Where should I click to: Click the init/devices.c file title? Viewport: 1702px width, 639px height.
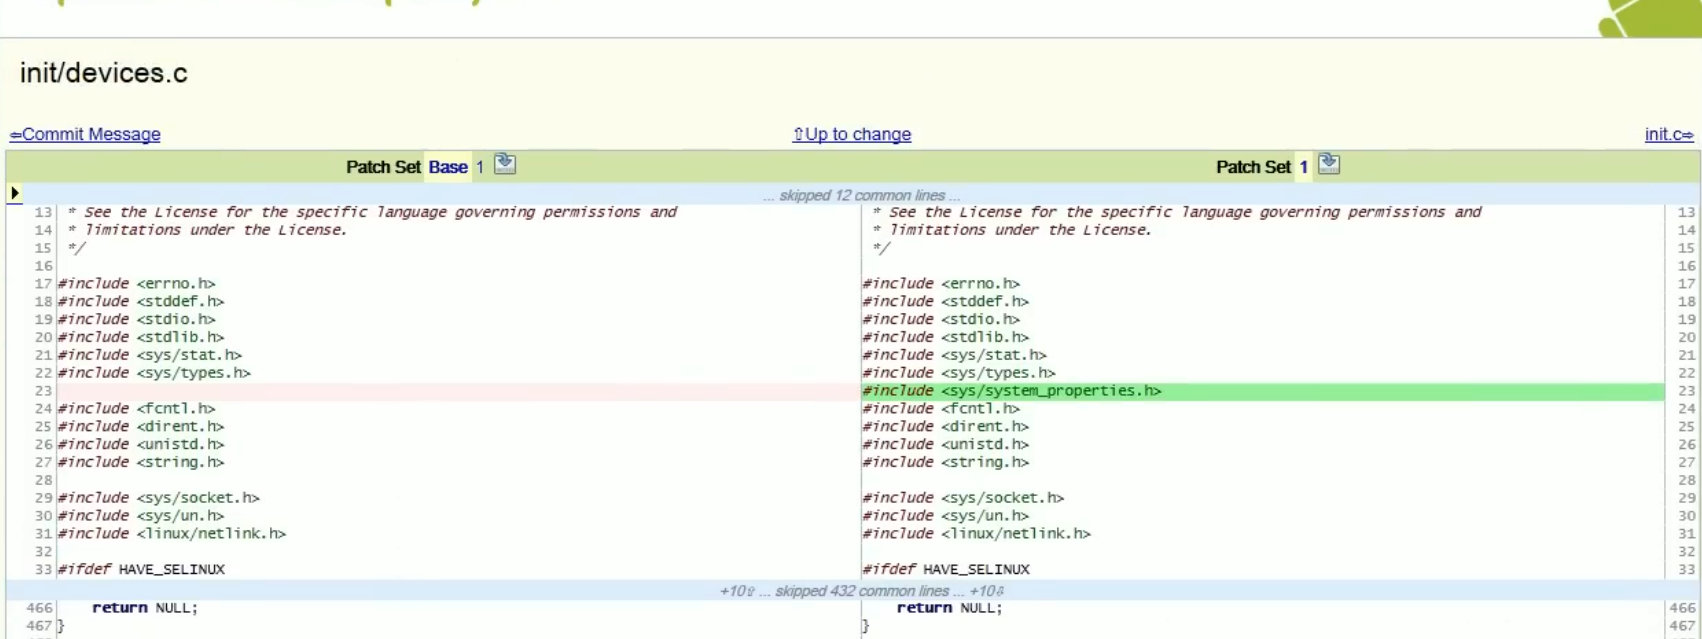[104, 73]
